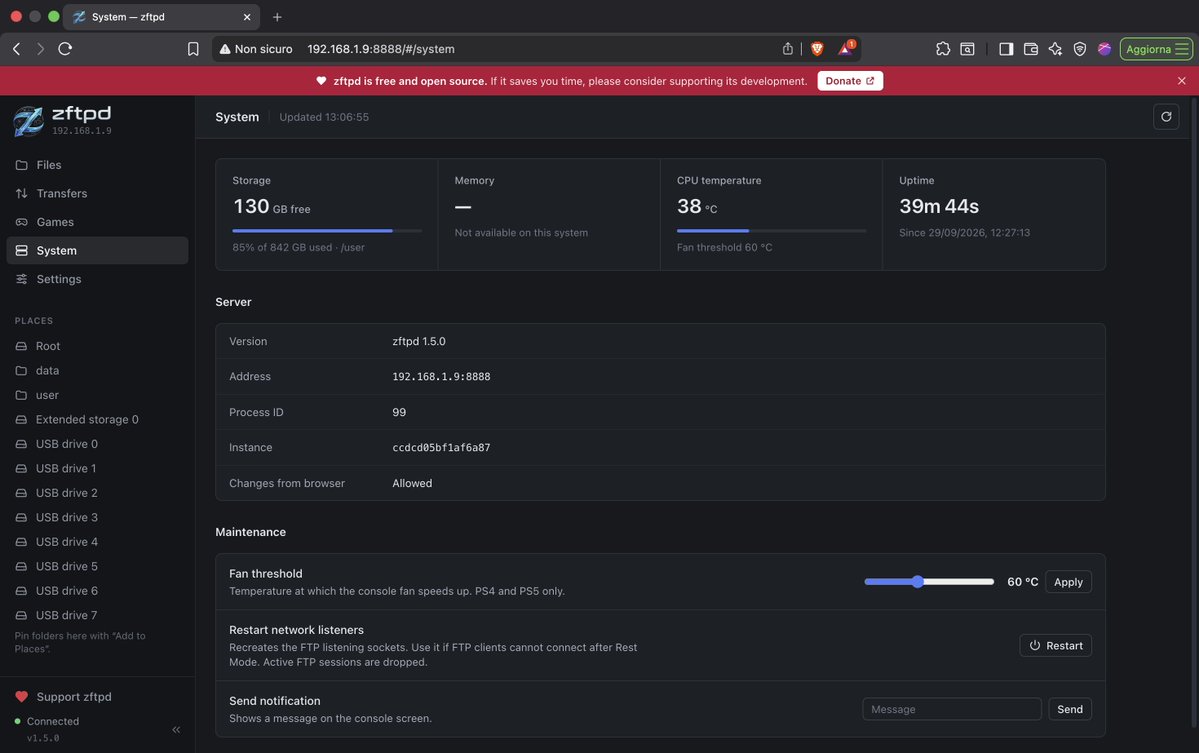Open the Brave Wallet icon
This screenshot has height=753, width=1199.
[1031, 49]
